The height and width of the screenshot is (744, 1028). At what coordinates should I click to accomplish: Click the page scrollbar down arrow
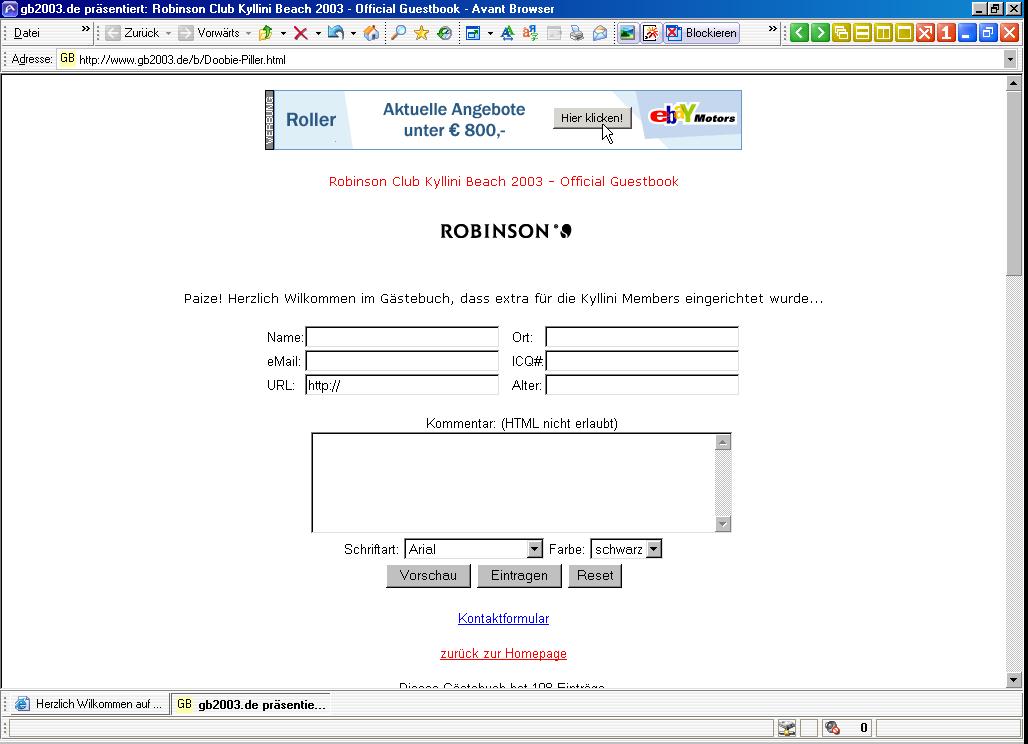pyautogui.click(x=1014, y=679)
